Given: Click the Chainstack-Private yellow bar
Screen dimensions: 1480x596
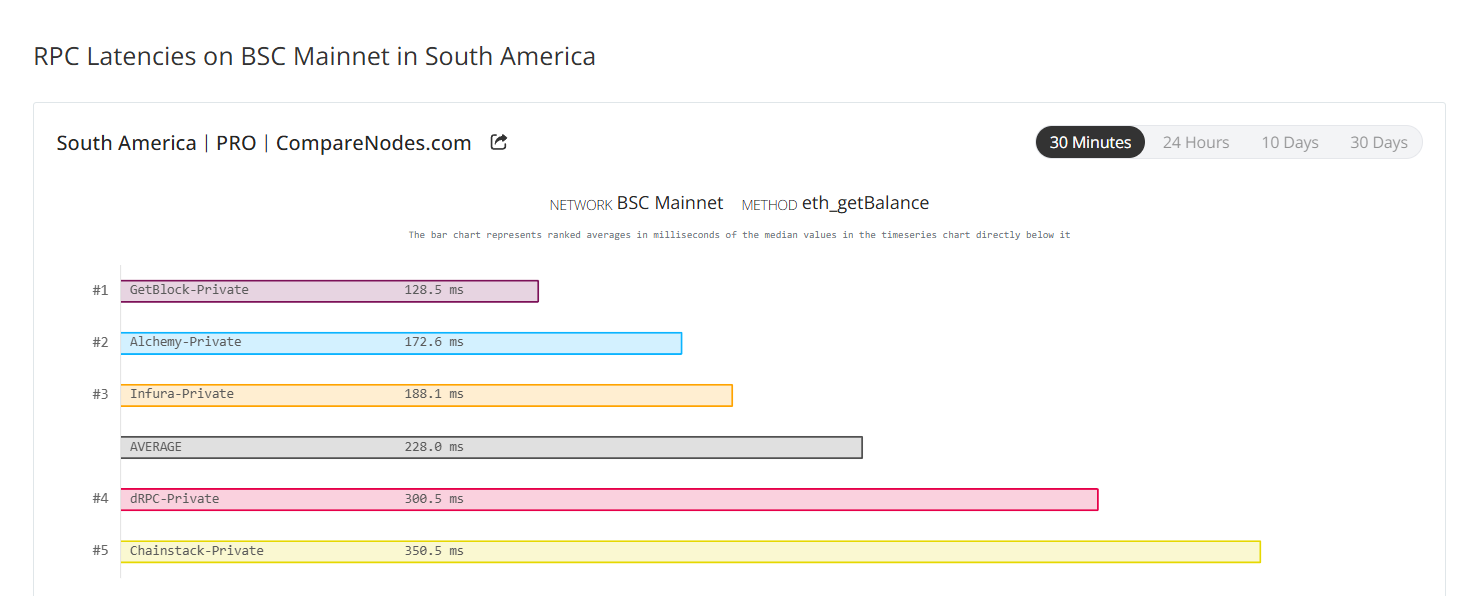Looking at the screenshot, I should pos(690,551).
